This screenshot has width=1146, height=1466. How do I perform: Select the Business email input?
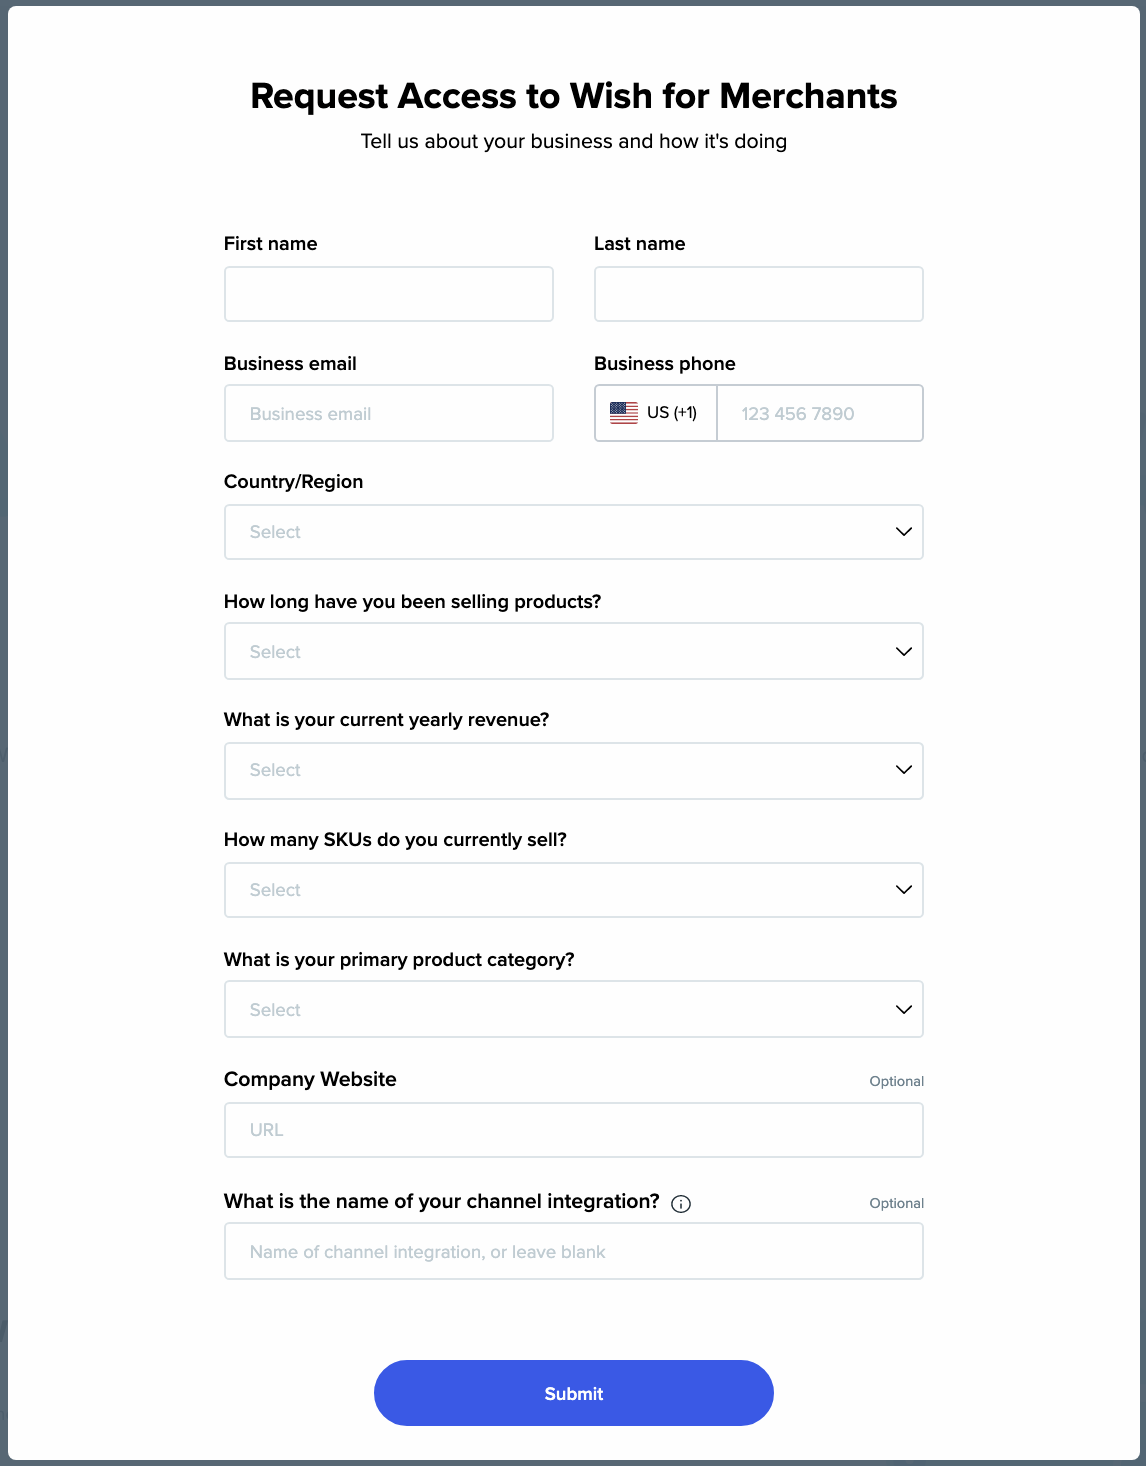coord(388,414)
